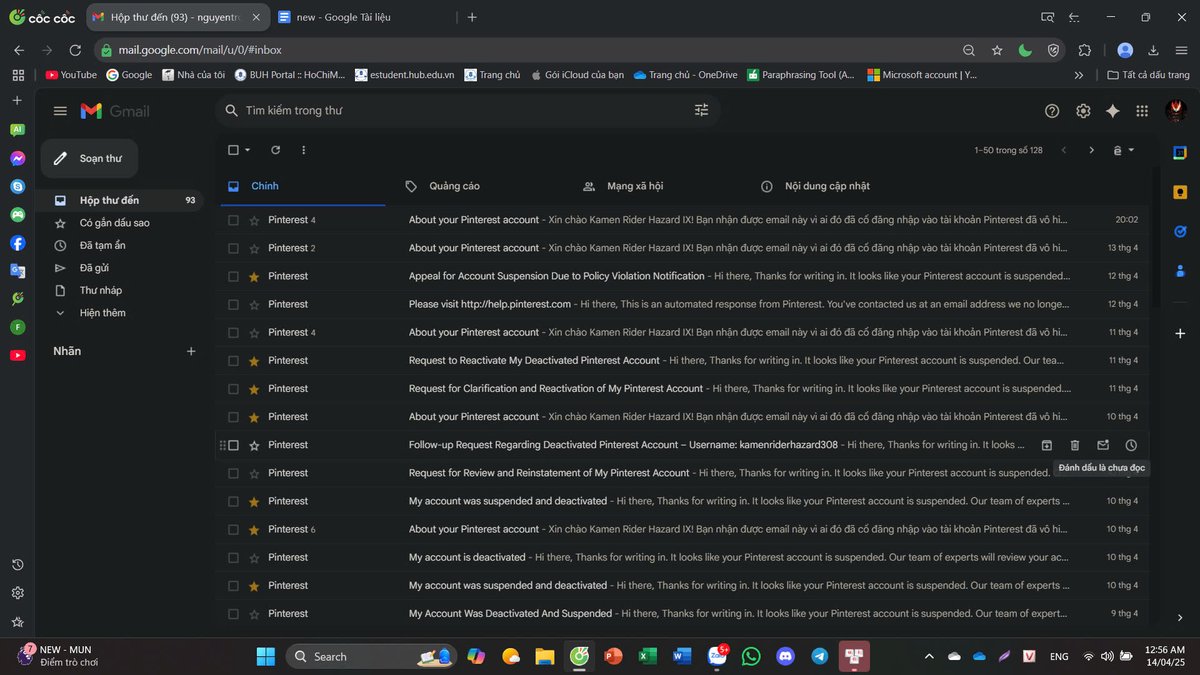The image size is (1200, 675).
Task: Select checkbox for 20:02 Pinterest email
Action: (233, 220)
